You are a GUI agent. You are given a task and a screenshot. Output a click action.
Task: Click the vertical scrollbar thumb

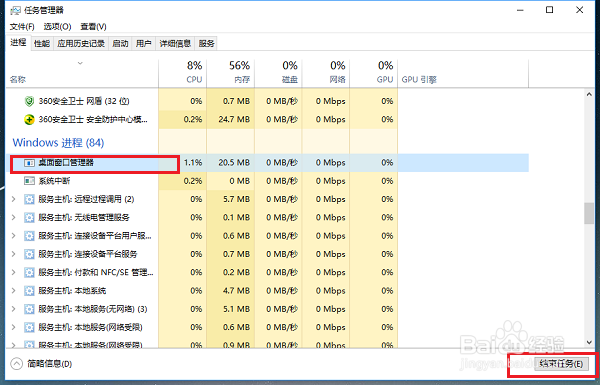(x=589, y=214)
